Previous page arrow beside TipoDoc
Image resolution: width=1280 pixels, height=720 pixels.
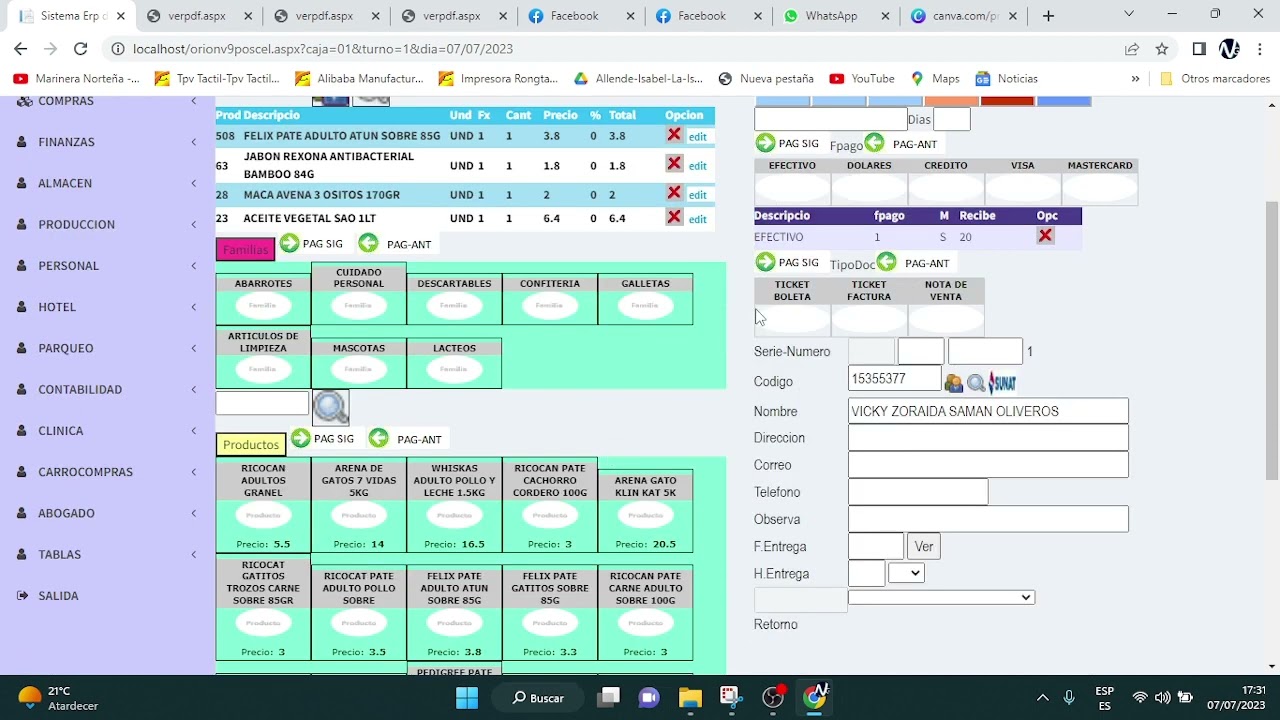pos(886,262)
